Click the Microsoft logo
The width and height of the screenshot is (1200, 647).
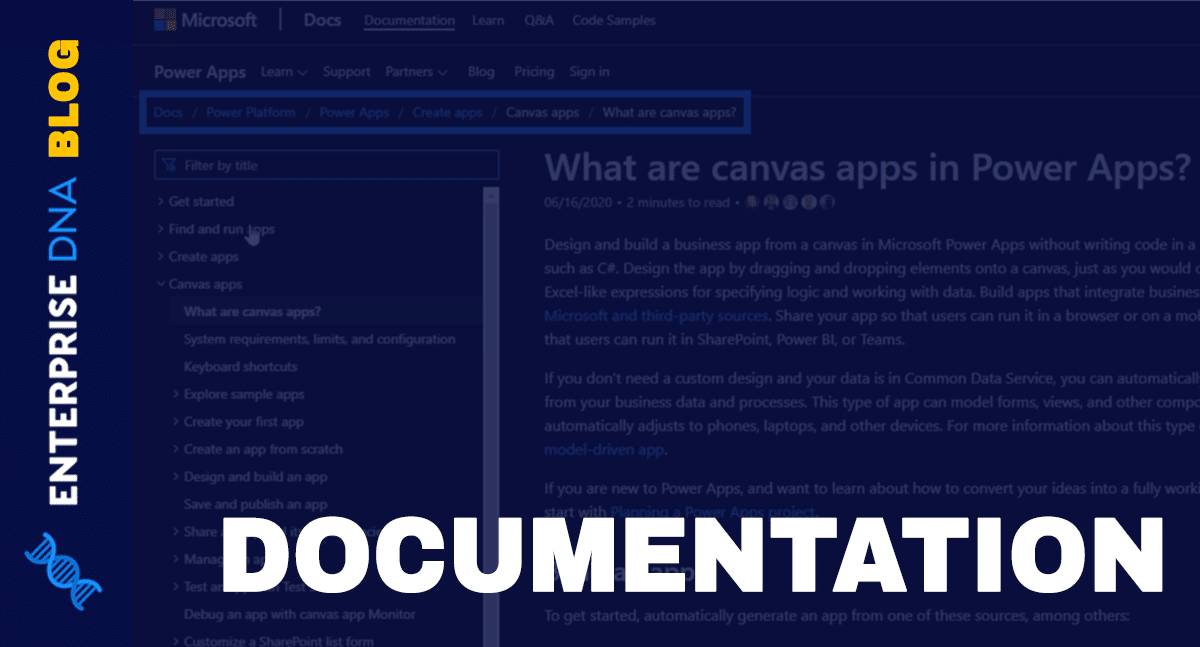(205, 20)
